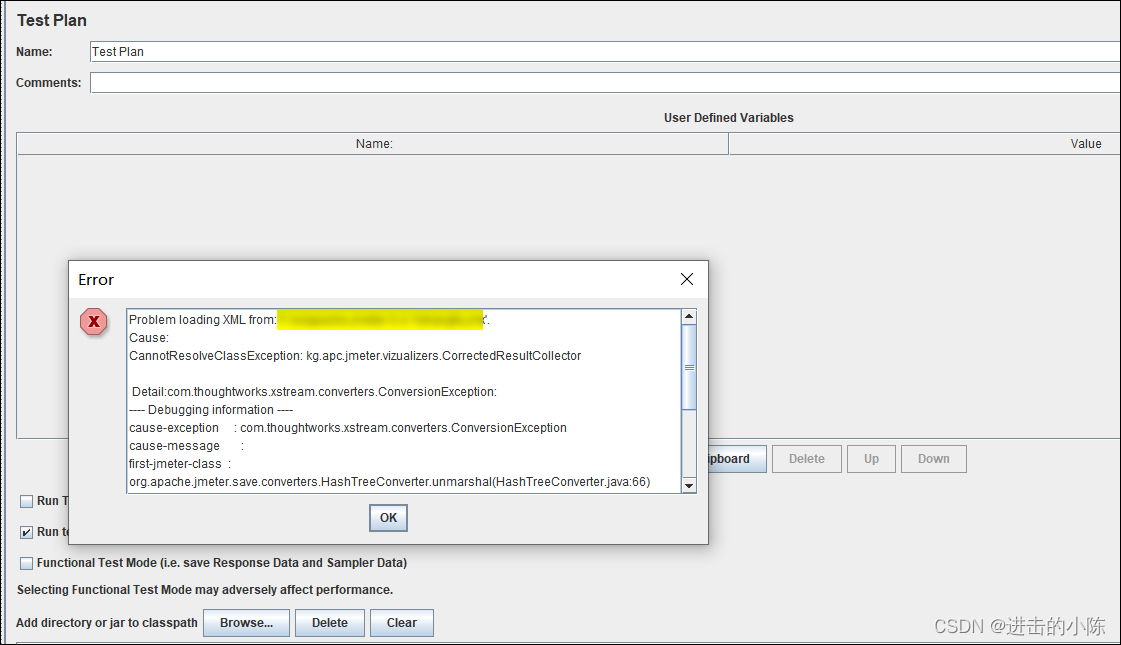Click the variables Delete button beside Up
This screenshot has width=1121, height=645.
pyautogui.click(x=806, y=459)
